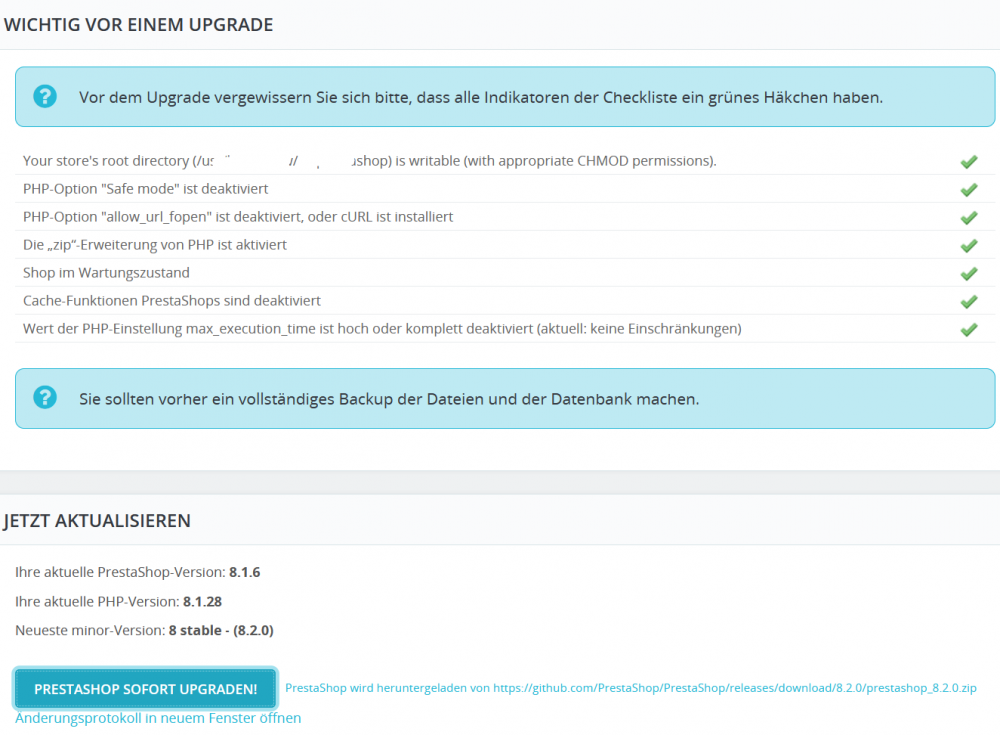Click the green checkmark for root directory writable
Screen dimensions: 1000x735
[969, 161]
